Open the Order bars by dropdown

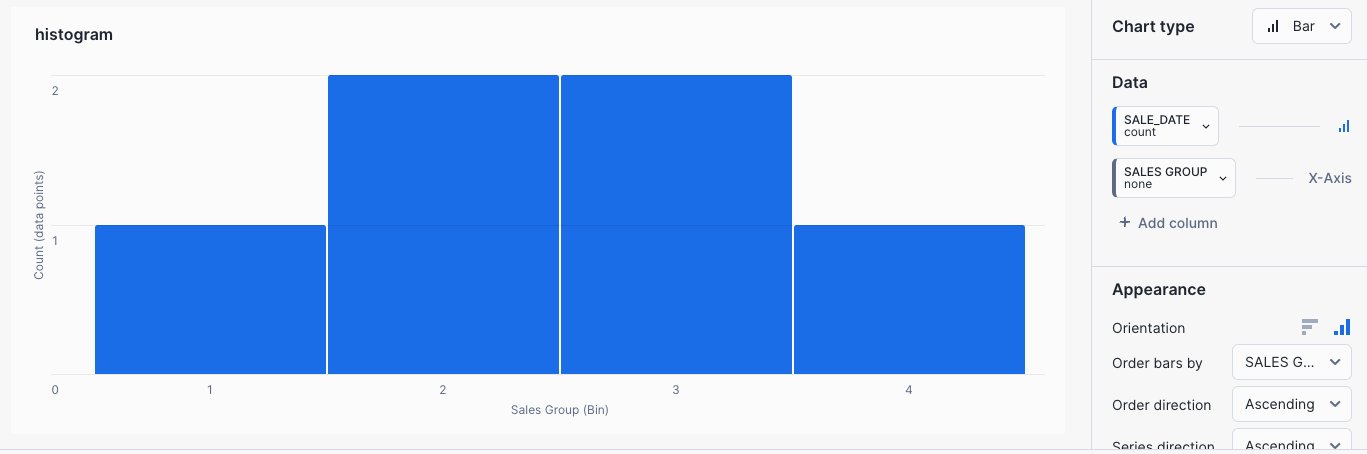pos(1291,362)
